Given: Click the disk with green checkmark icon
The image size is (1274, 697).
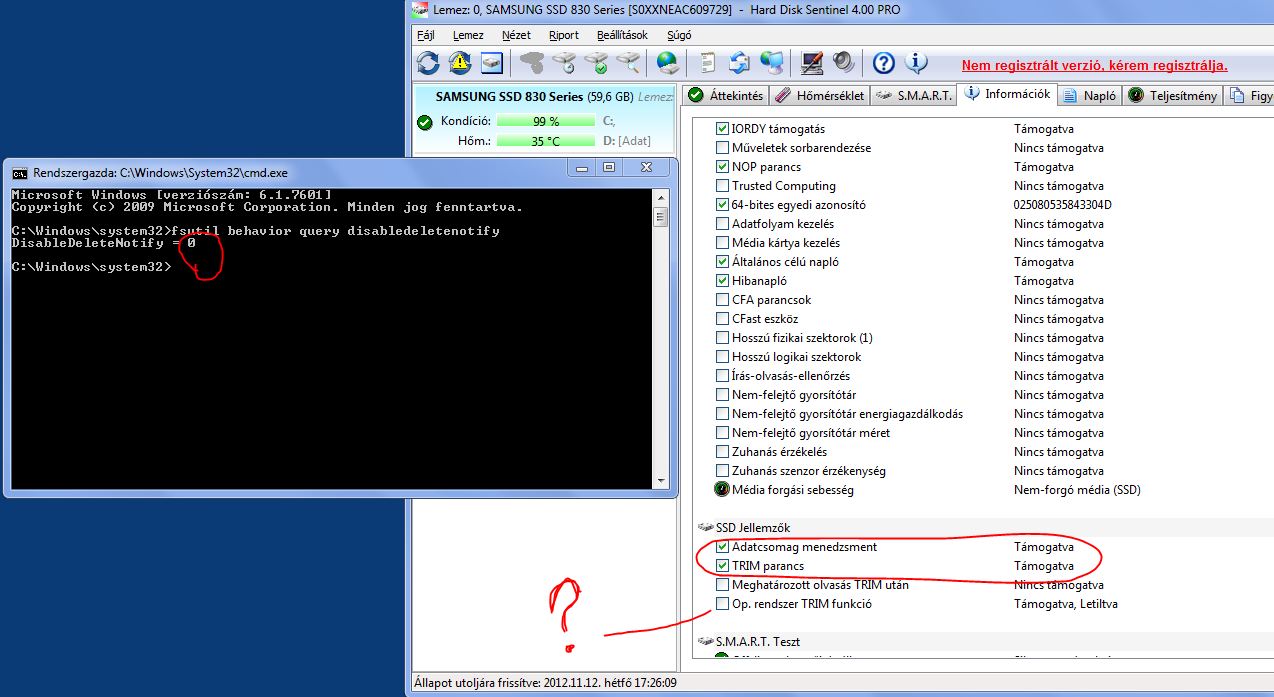Looking at the screenshot, I should click(597, 63).
